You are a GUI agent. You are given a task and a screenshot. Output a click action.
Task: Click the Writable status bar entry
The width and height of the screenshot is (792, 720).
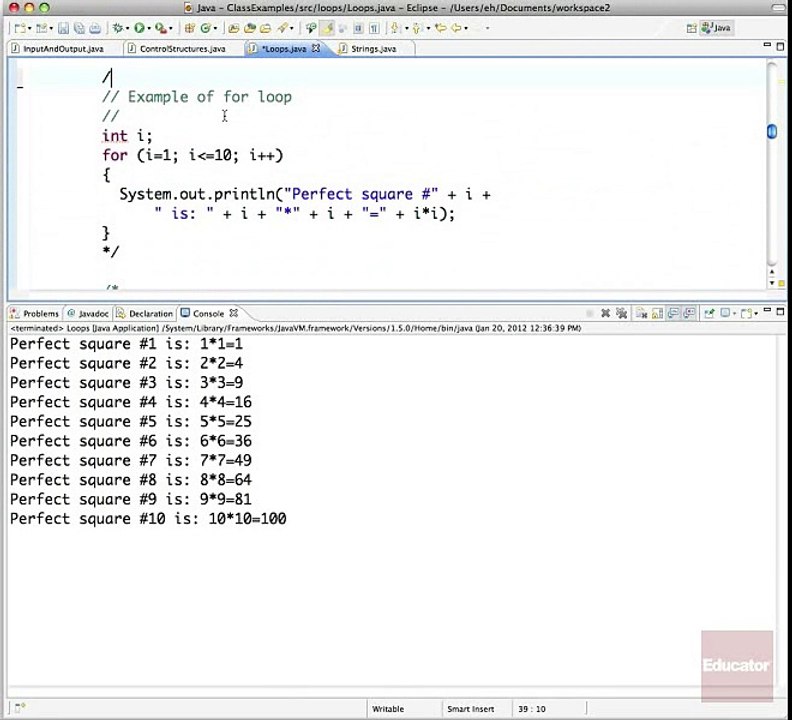(x=388, y=709)
